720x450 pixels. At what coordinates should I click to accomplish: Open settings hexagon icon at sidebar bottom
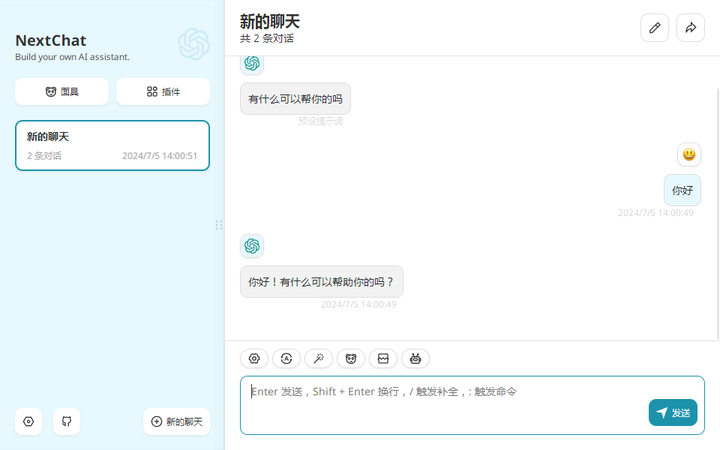pyautogui.click(x=28, y=422)
